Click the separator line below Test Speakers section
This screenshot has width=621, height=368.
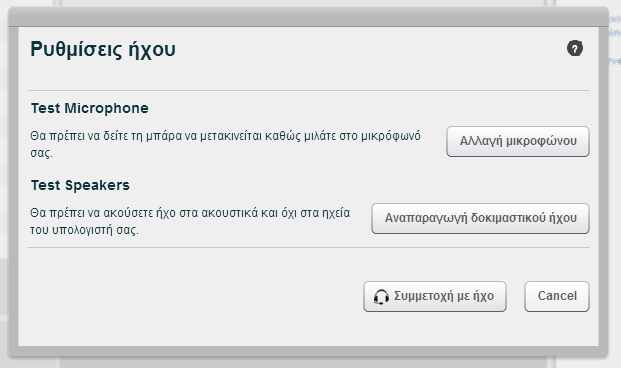[x=308, y=248]
